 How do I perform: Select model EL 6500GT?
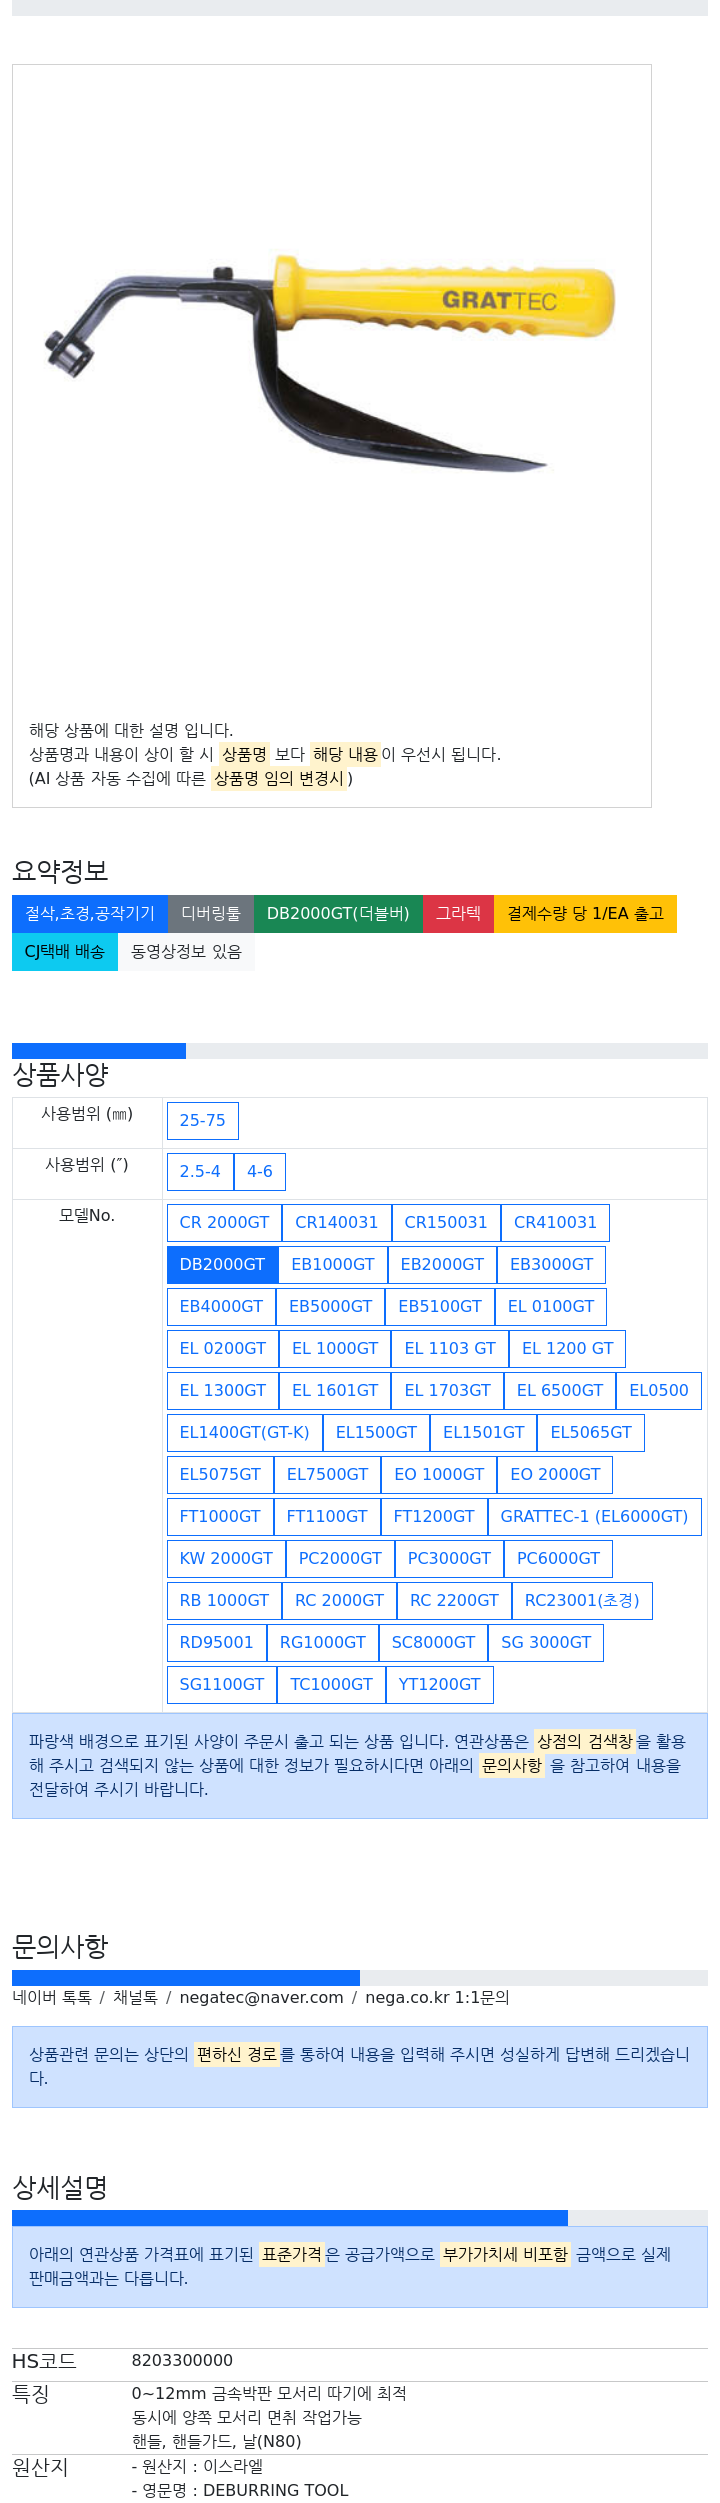point(560,1391)
